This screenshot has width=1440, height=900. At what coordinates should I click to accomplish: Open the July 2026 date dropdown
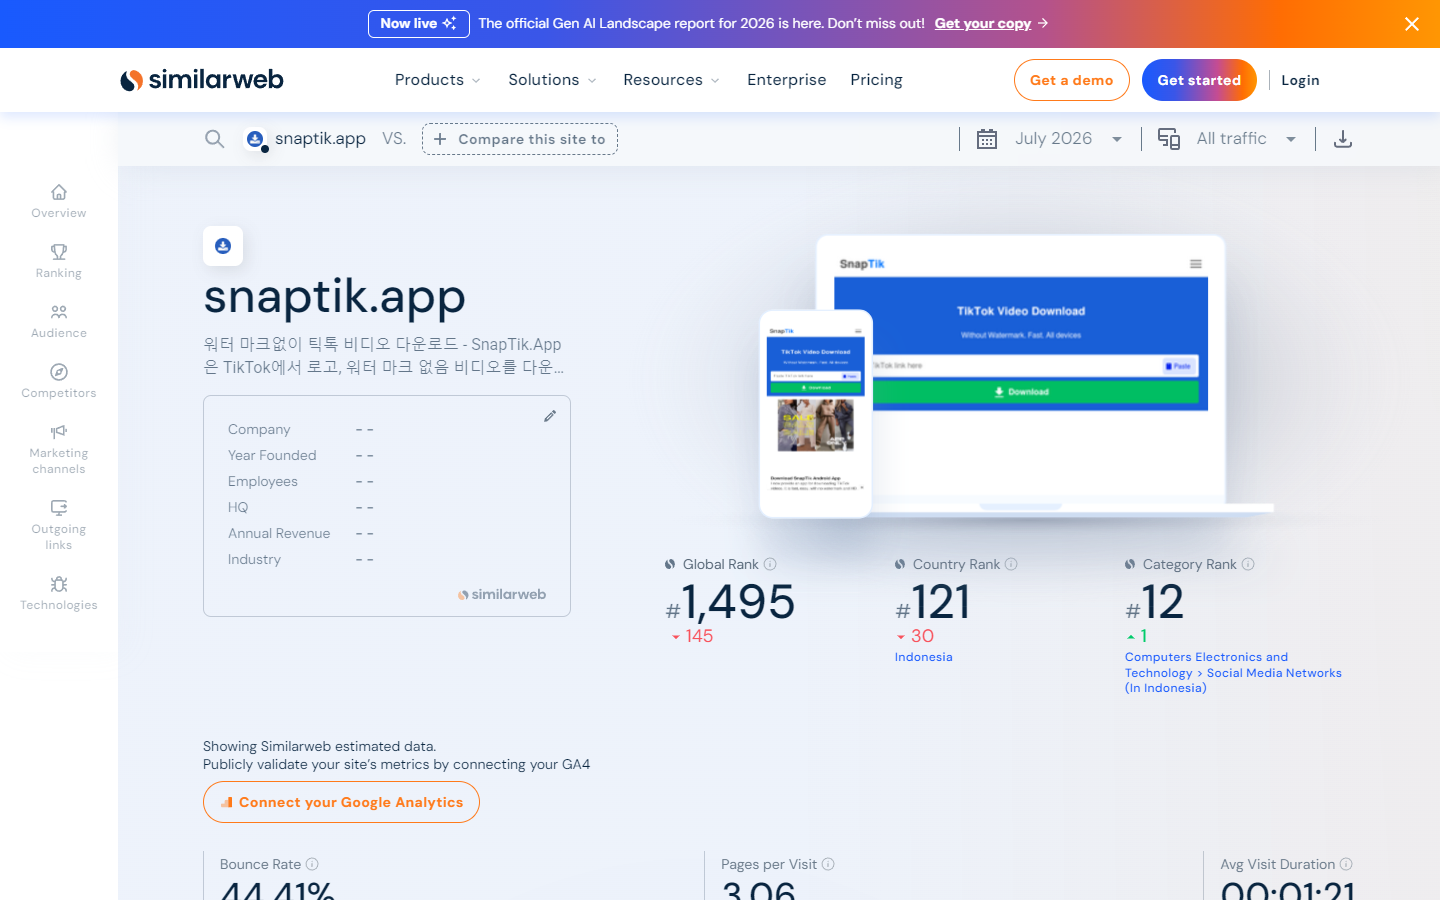1068,139
